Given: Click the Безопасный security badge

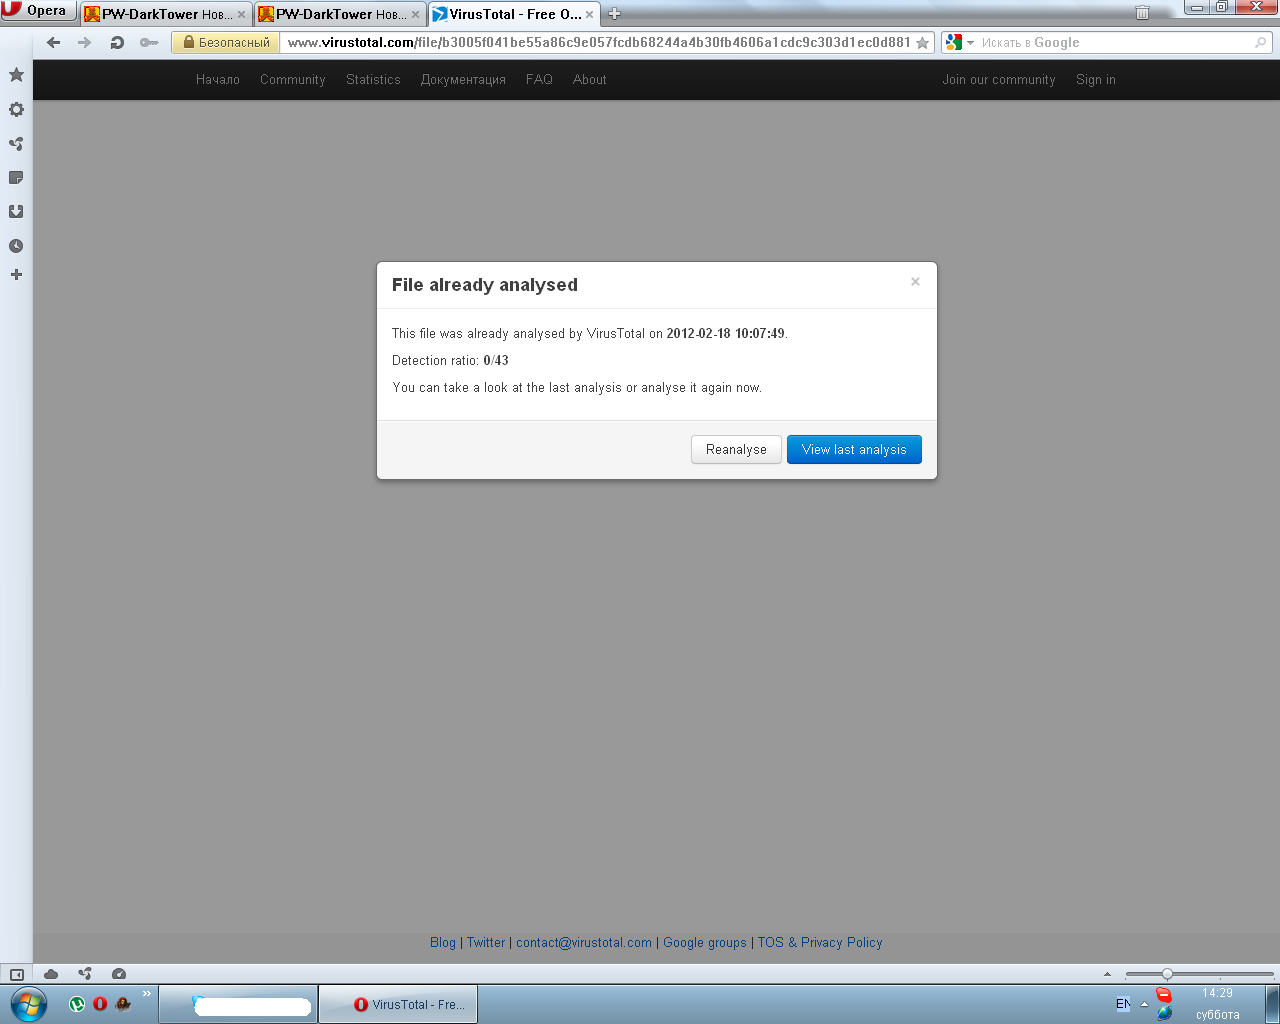Looking at the screenshot, I should click(x=226, y=42).
